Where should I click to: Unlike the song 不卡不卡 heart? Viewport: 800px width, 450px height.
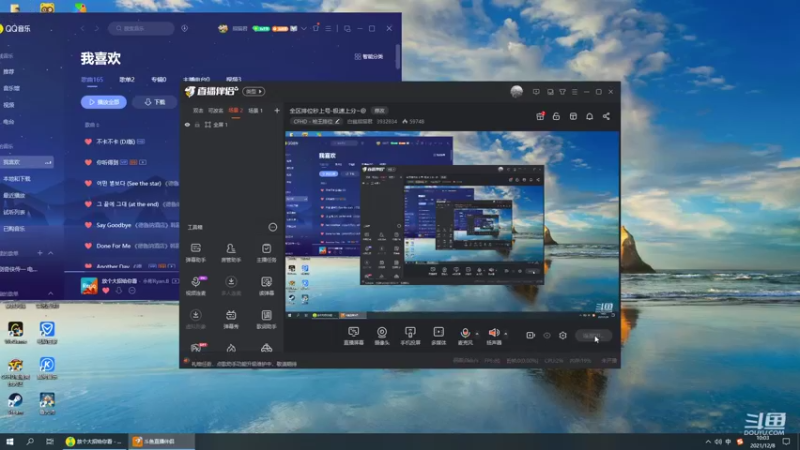click(88, 142)
